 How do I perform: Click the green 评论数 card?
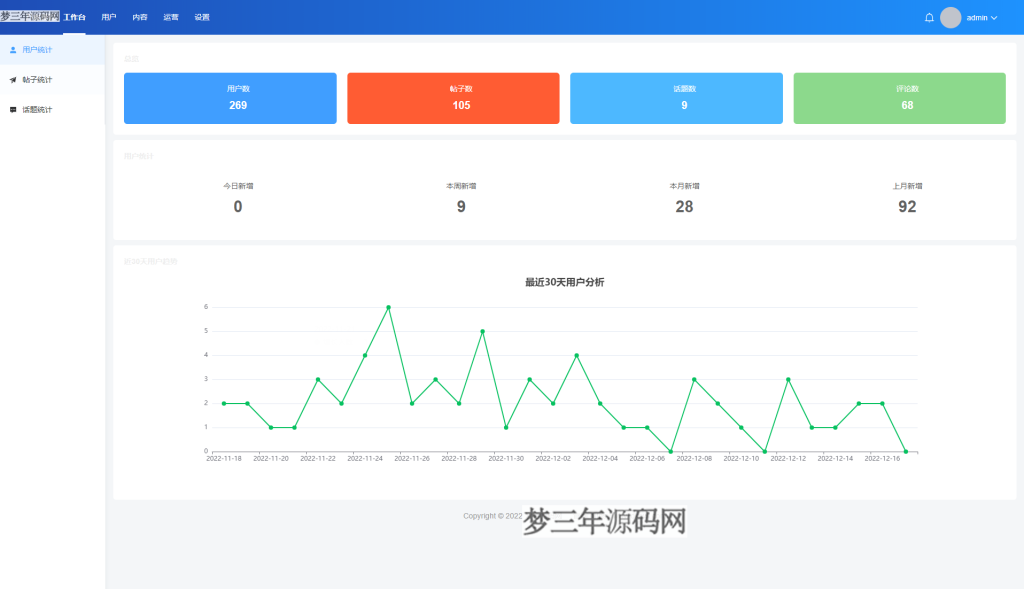(x=899, y=98)
